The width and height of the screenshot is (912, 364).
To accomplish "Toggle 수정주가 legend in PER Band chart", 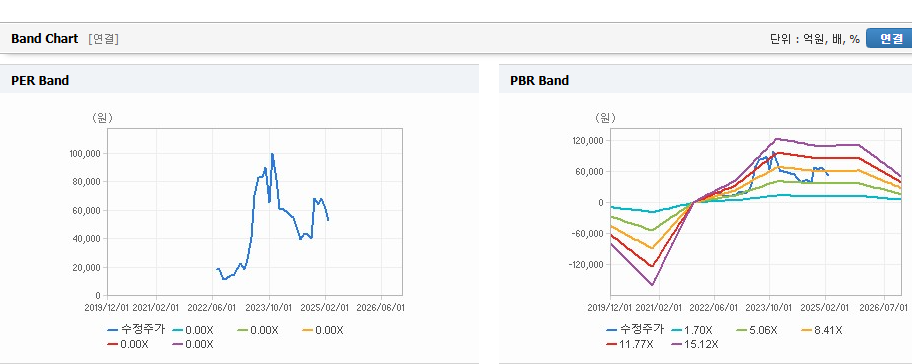I will (x=136, y=330).
